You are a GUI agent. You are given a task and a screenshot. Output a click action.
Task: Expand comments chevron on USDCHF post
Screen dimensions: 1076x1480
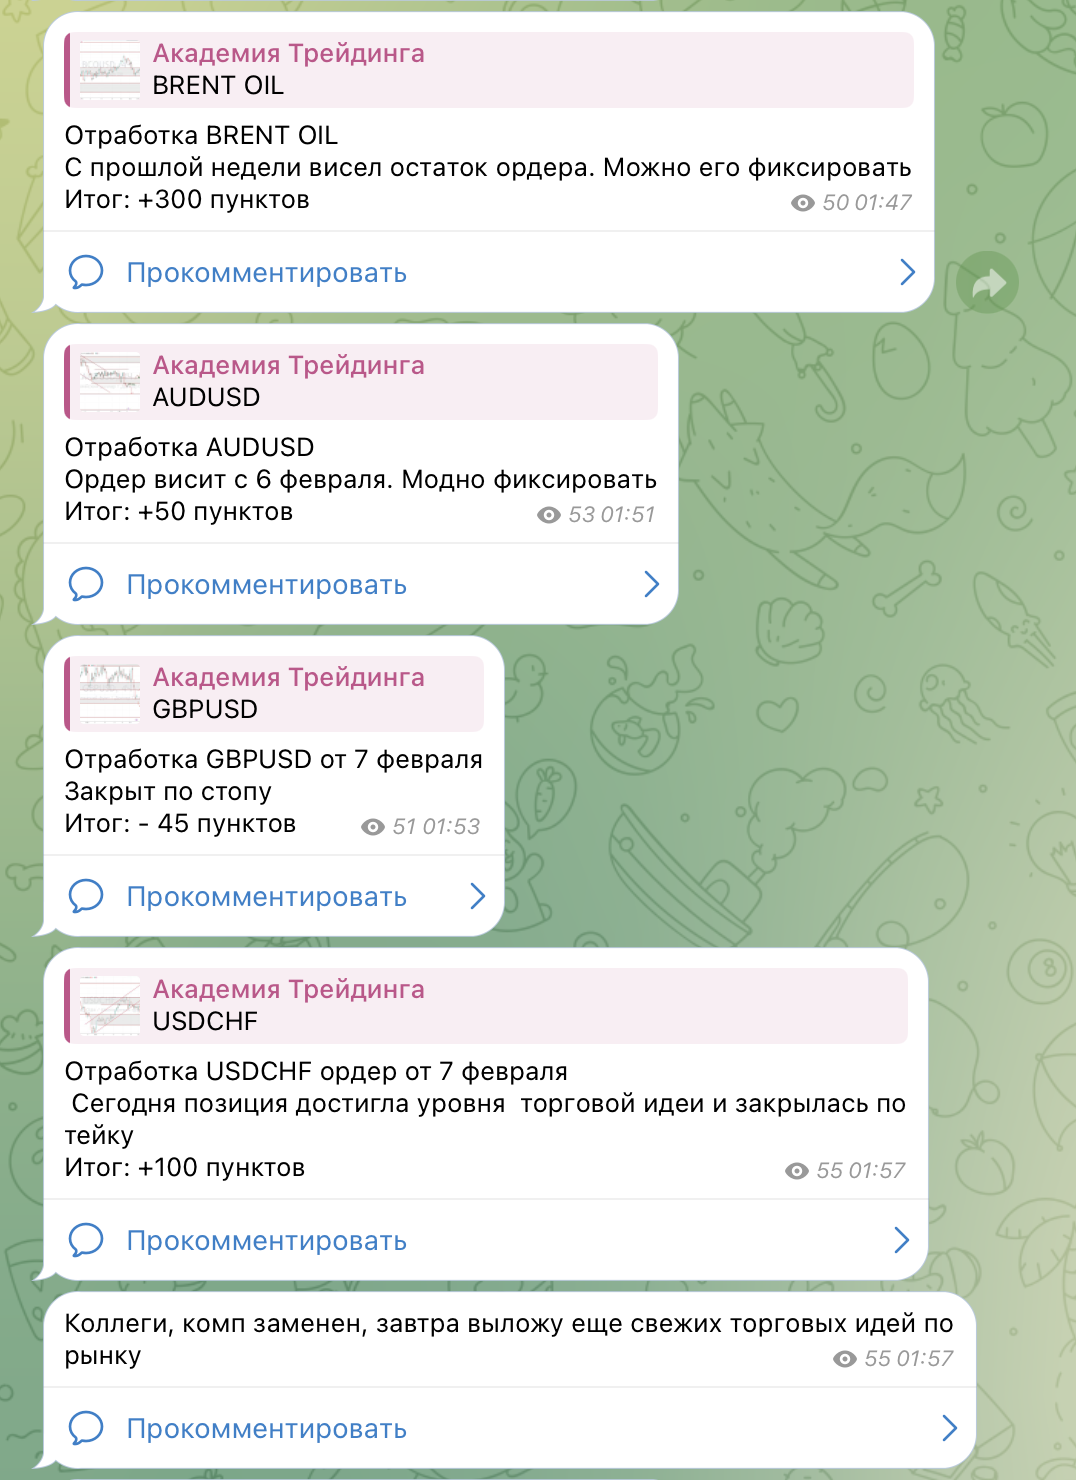tap(901, 1240)
